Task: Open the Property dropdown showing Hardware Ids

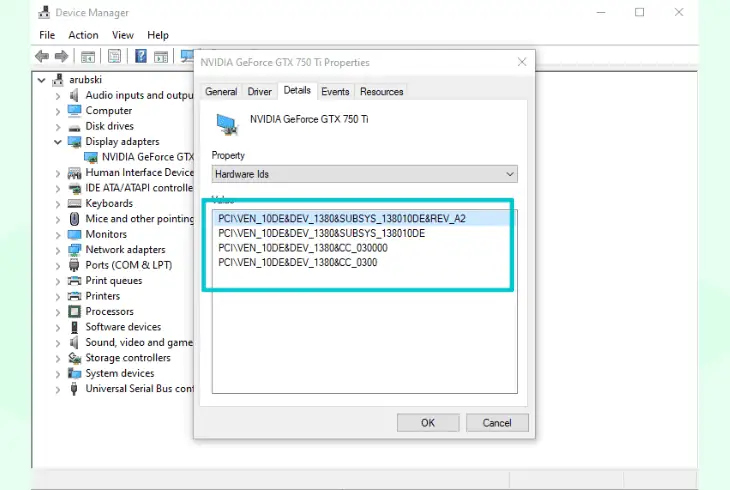Action: click(365, 174)
